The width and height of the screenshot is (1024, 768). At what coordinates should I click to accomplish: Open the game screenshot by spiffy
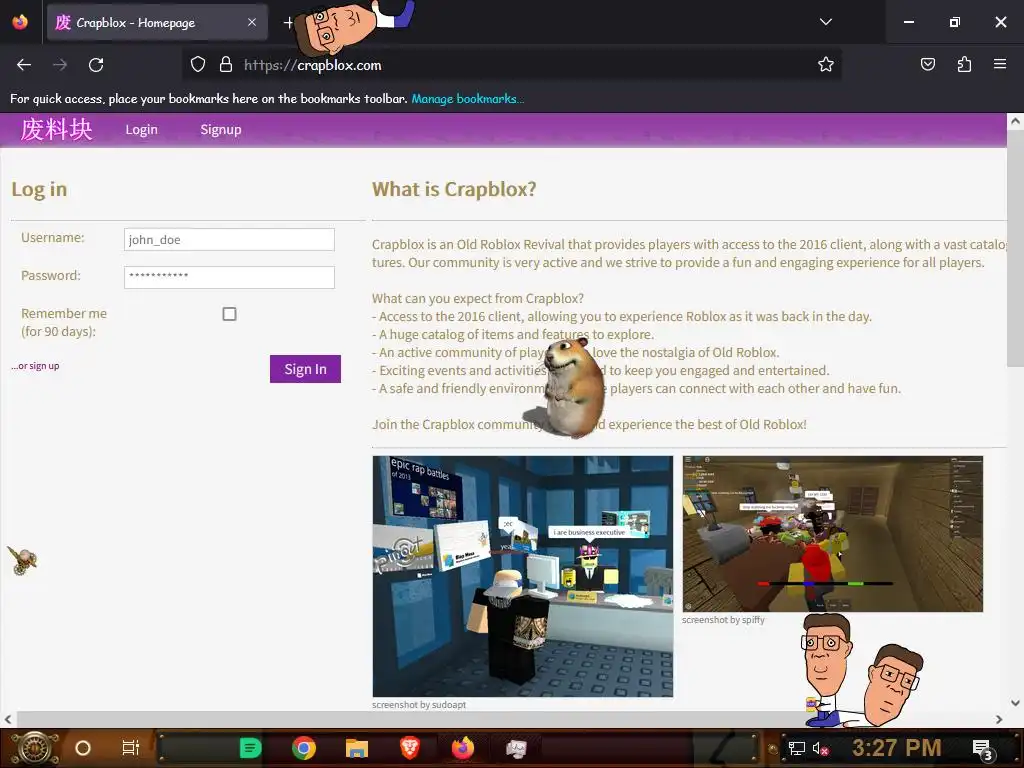tap(833, 534)
